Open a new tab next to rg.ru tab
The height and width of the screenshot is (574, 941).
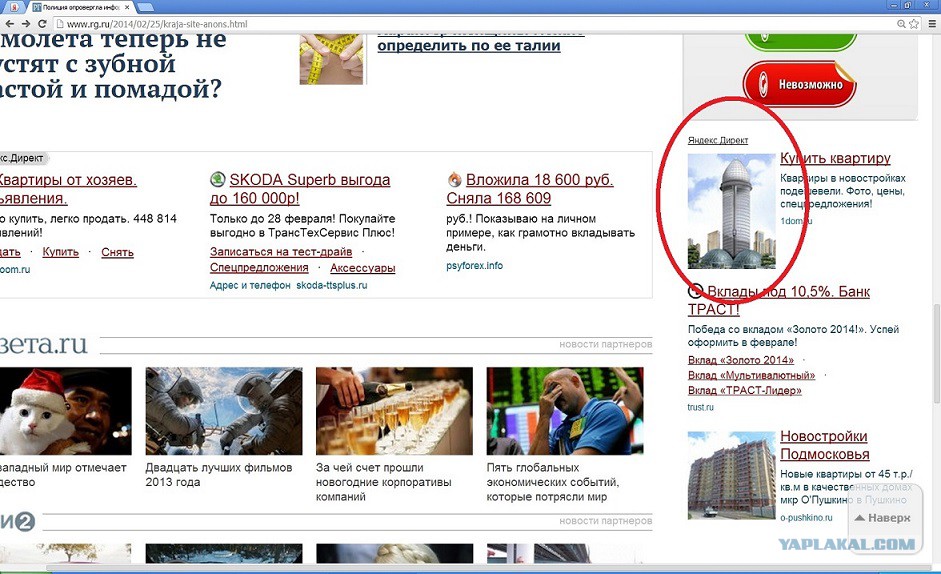pos(146,7)
